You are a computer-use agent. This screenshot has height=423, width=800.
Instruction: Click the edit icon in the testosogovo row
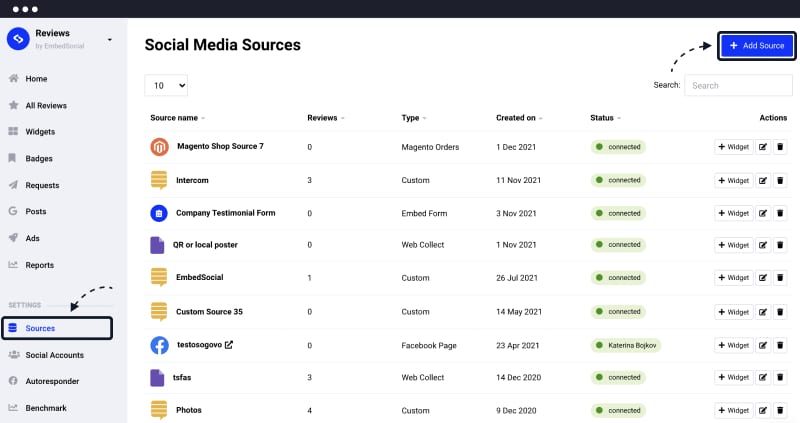(x=763, y=345)
